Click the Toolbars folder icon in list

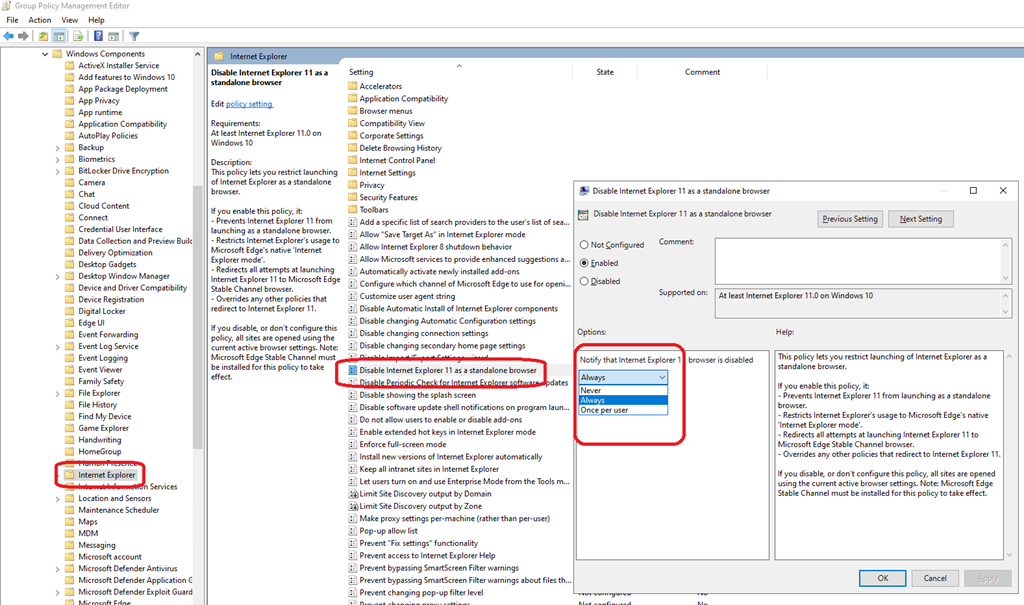352,210
